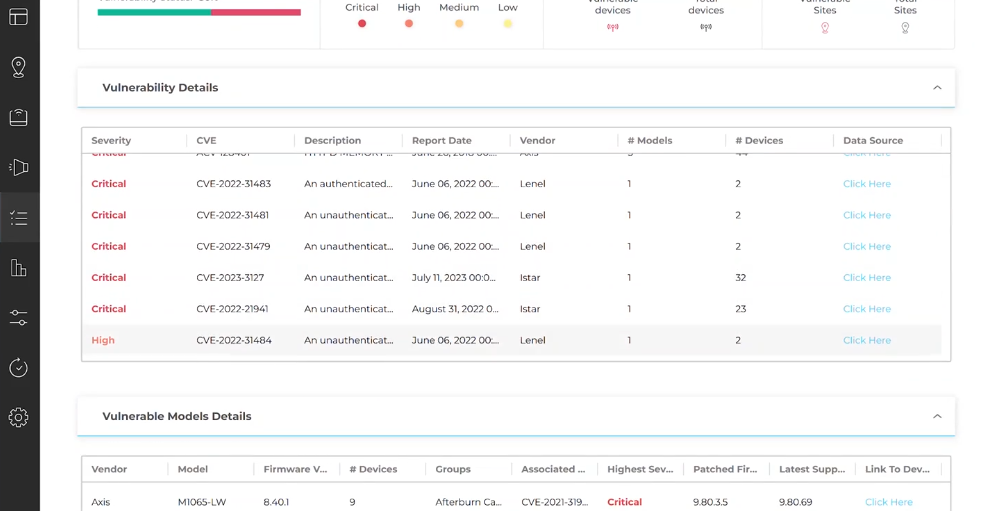Viewport: 983px width, 511px height.
Task: Sort by Groups column header
Action: click(x=453, y=469)
